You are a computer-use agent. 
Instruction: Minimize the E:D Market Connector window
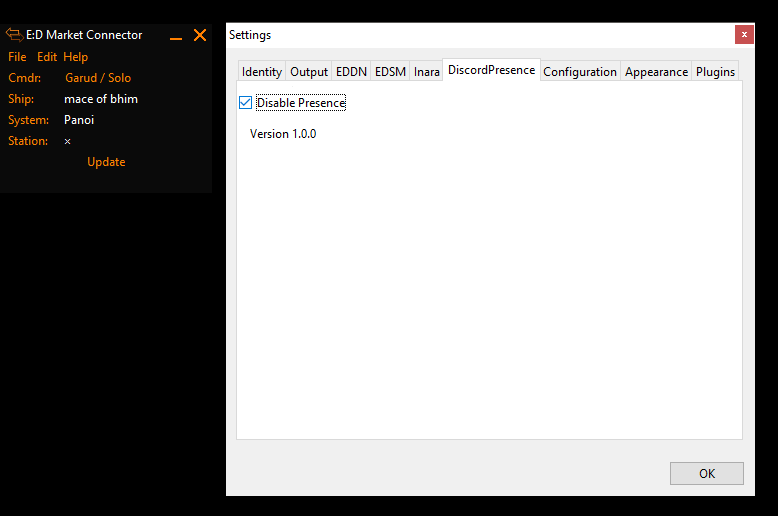(x=176, y=36)
